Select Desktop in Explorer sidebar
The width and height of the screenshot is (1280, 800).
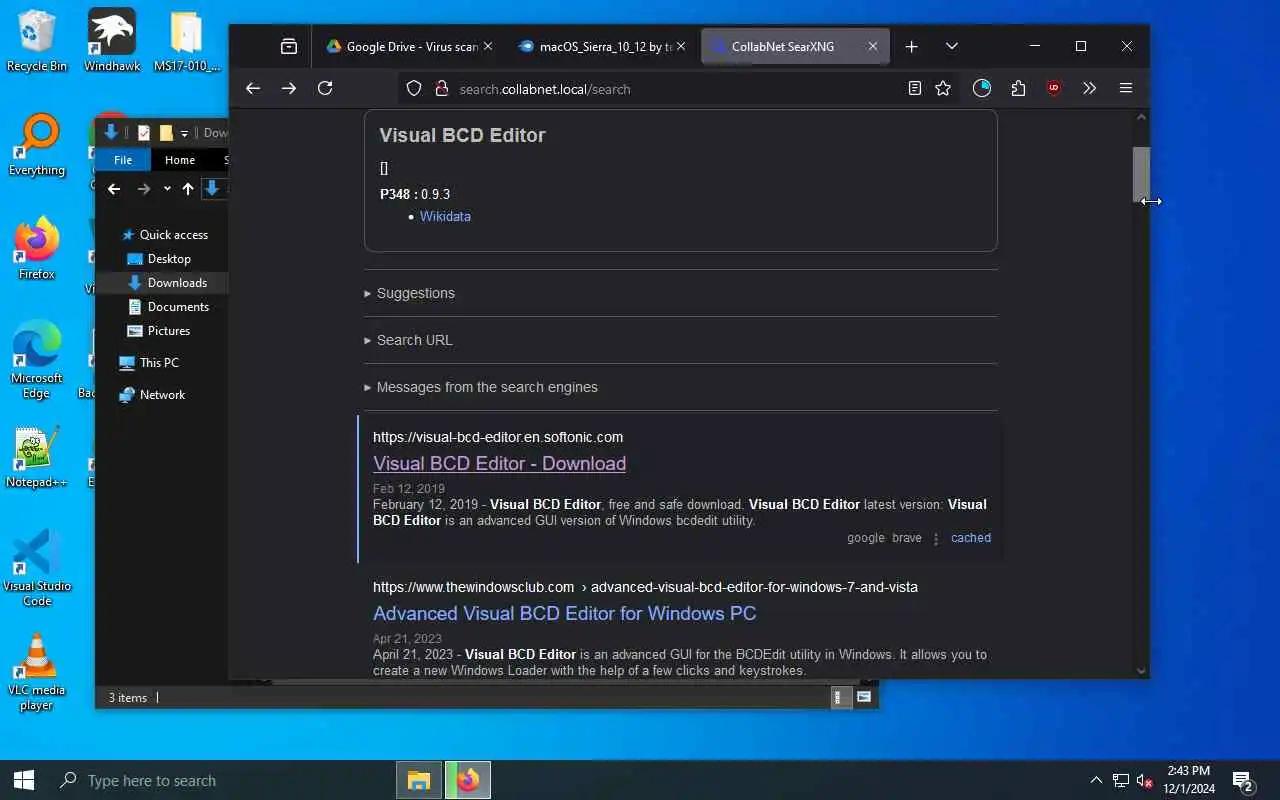point(159,259)
